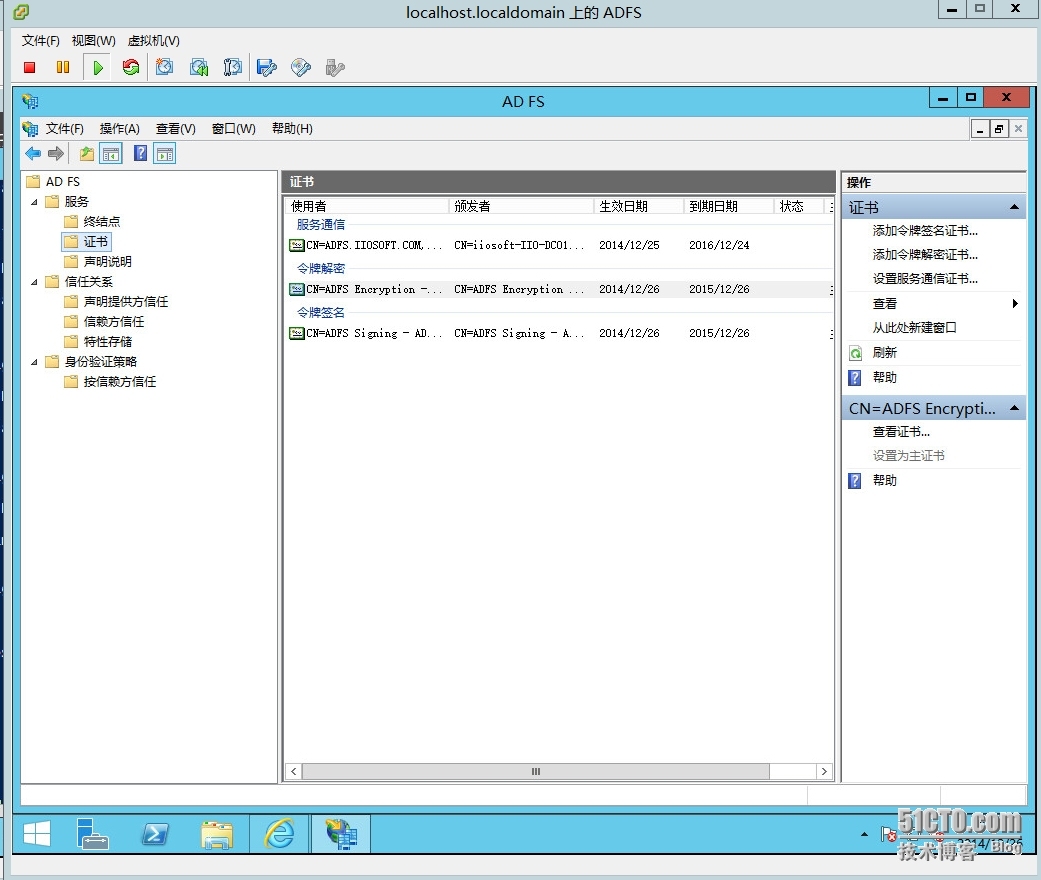
Task: Click the left scroll arrow in certificate list
Action: click(294, 771)
